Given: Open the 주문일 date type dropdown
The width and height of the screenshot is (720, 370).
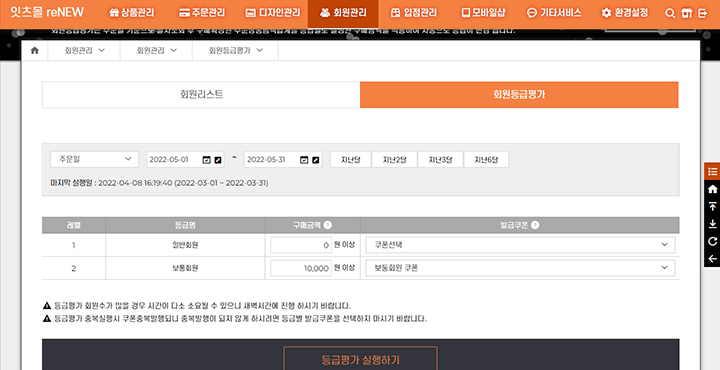Looking at the screenshot, I should click(x=94, y=159).
